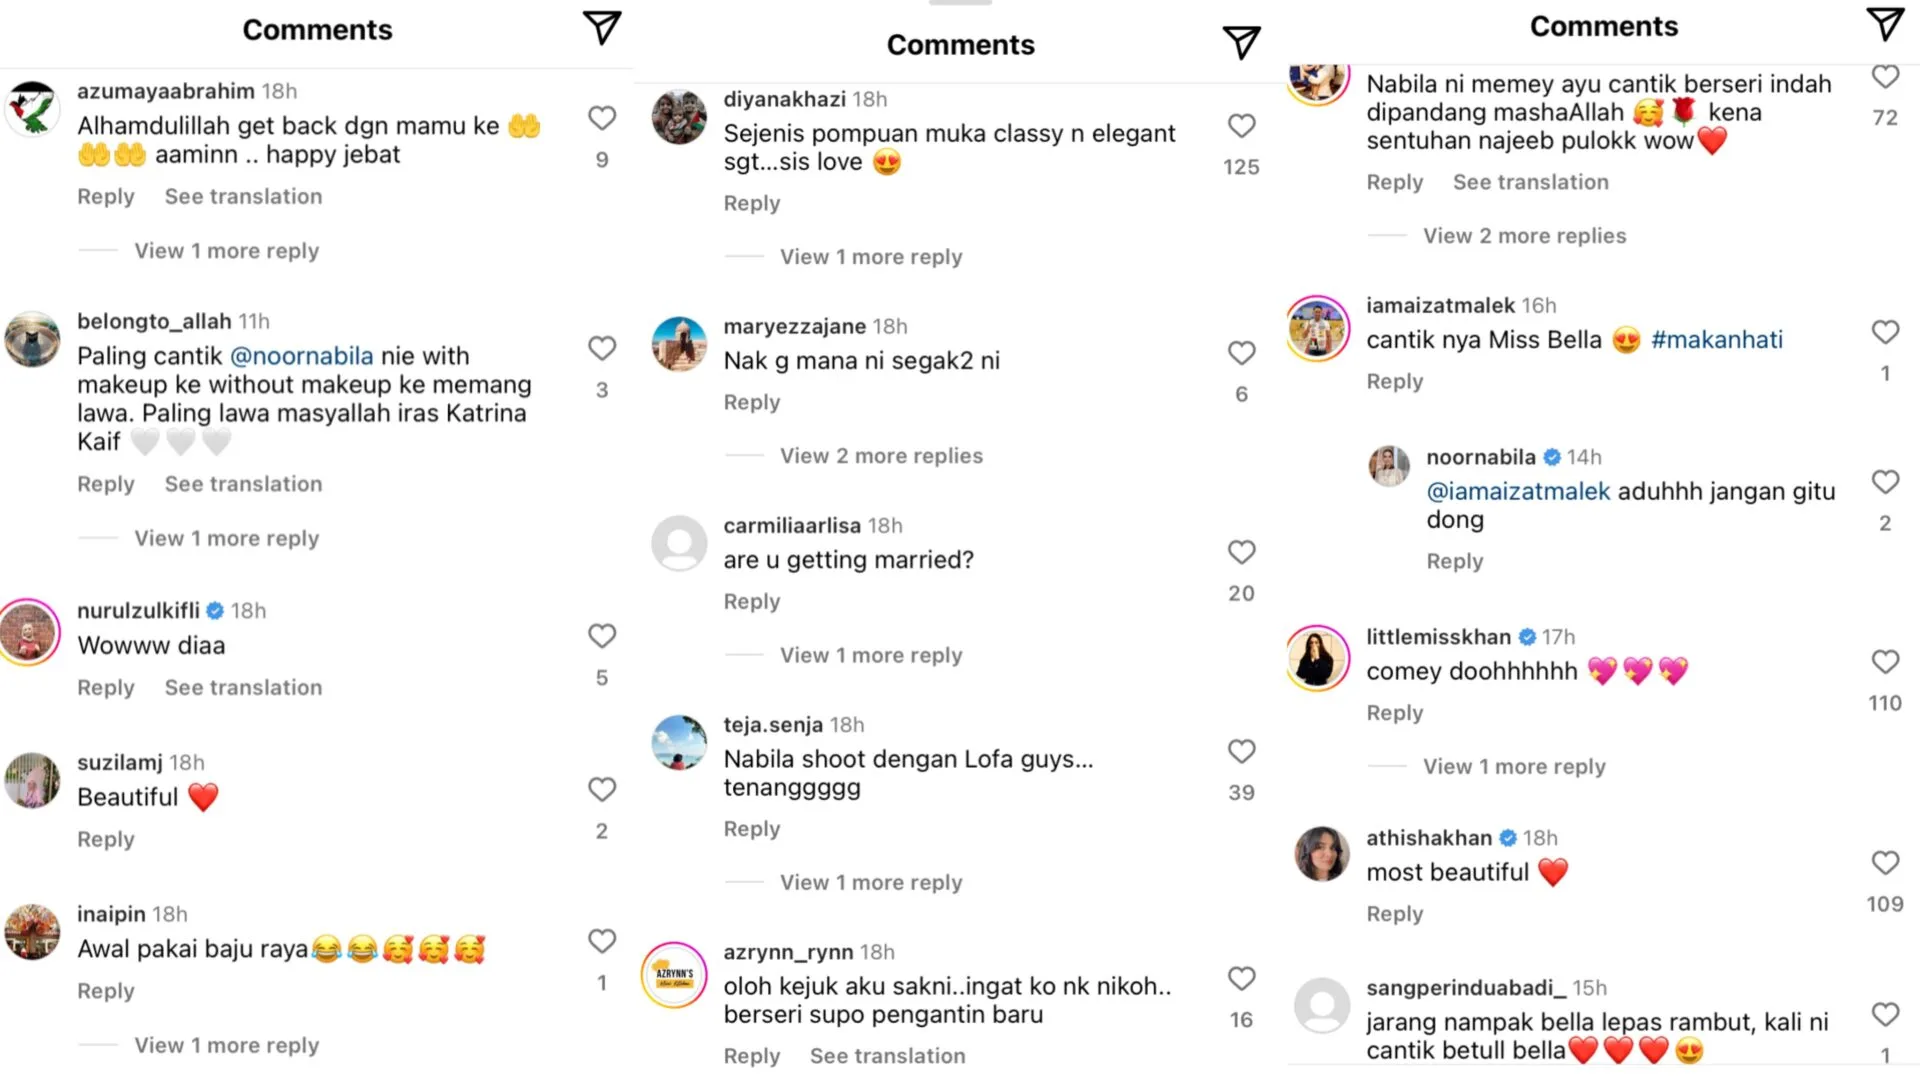Image resolution: width=1920 pixels, height=1080 pixels.
Task: Expand 'View 1 more reply' under littlemisskhan
Action: (x=1514, y=767)
